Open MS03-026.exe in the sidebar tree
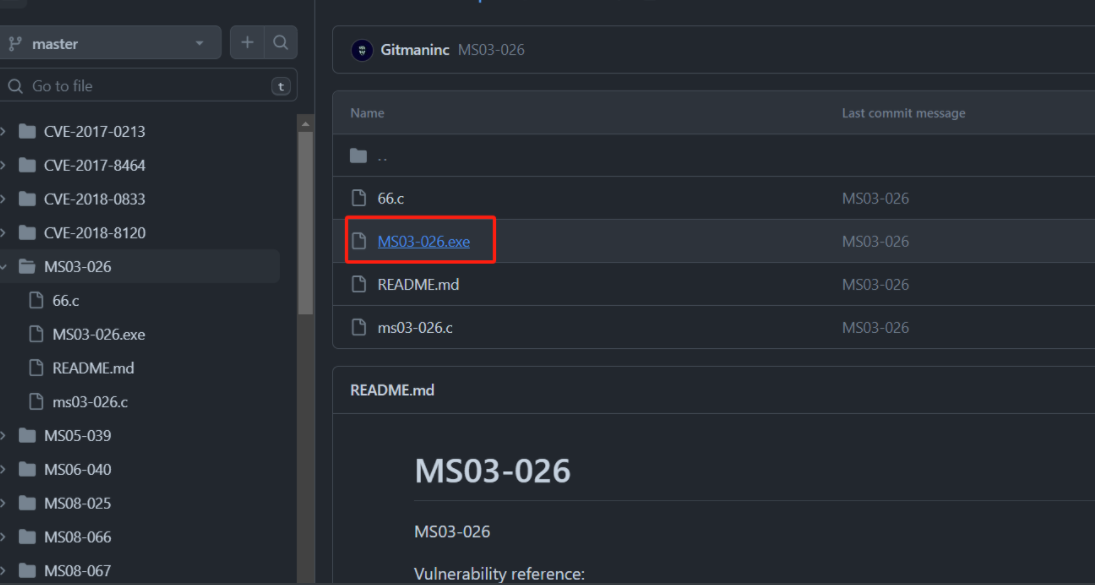The width and height of the screenshot is (1095, 585). (x=98, y=334)
